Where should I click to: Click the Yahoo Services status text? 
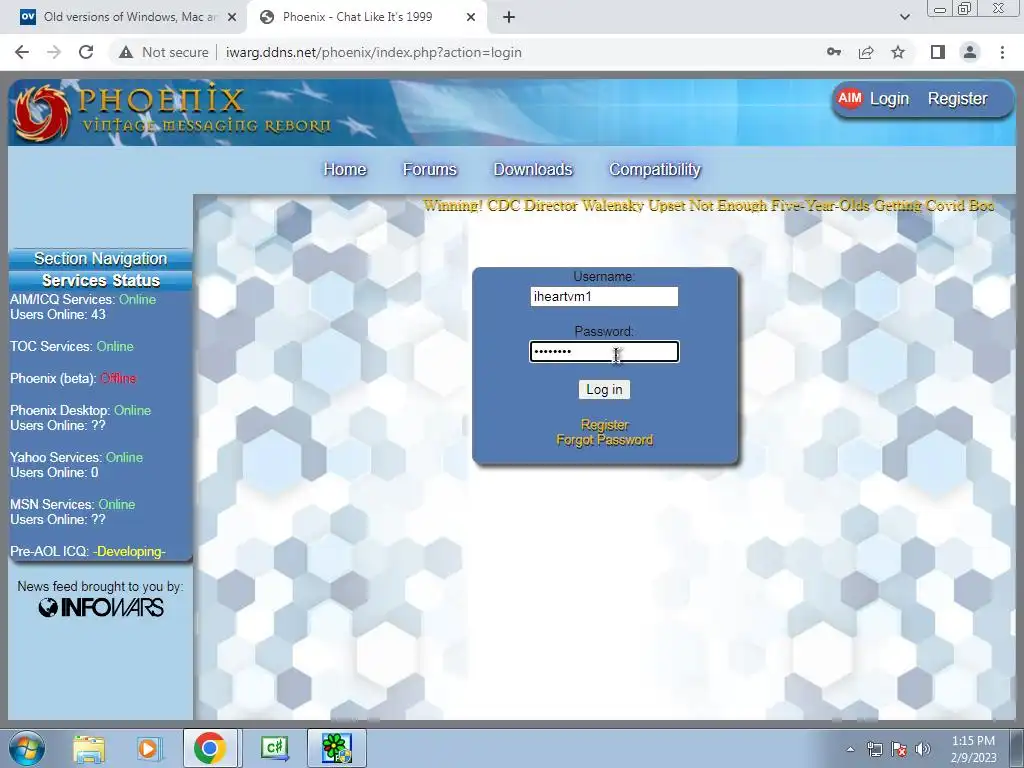click(76, 457)
